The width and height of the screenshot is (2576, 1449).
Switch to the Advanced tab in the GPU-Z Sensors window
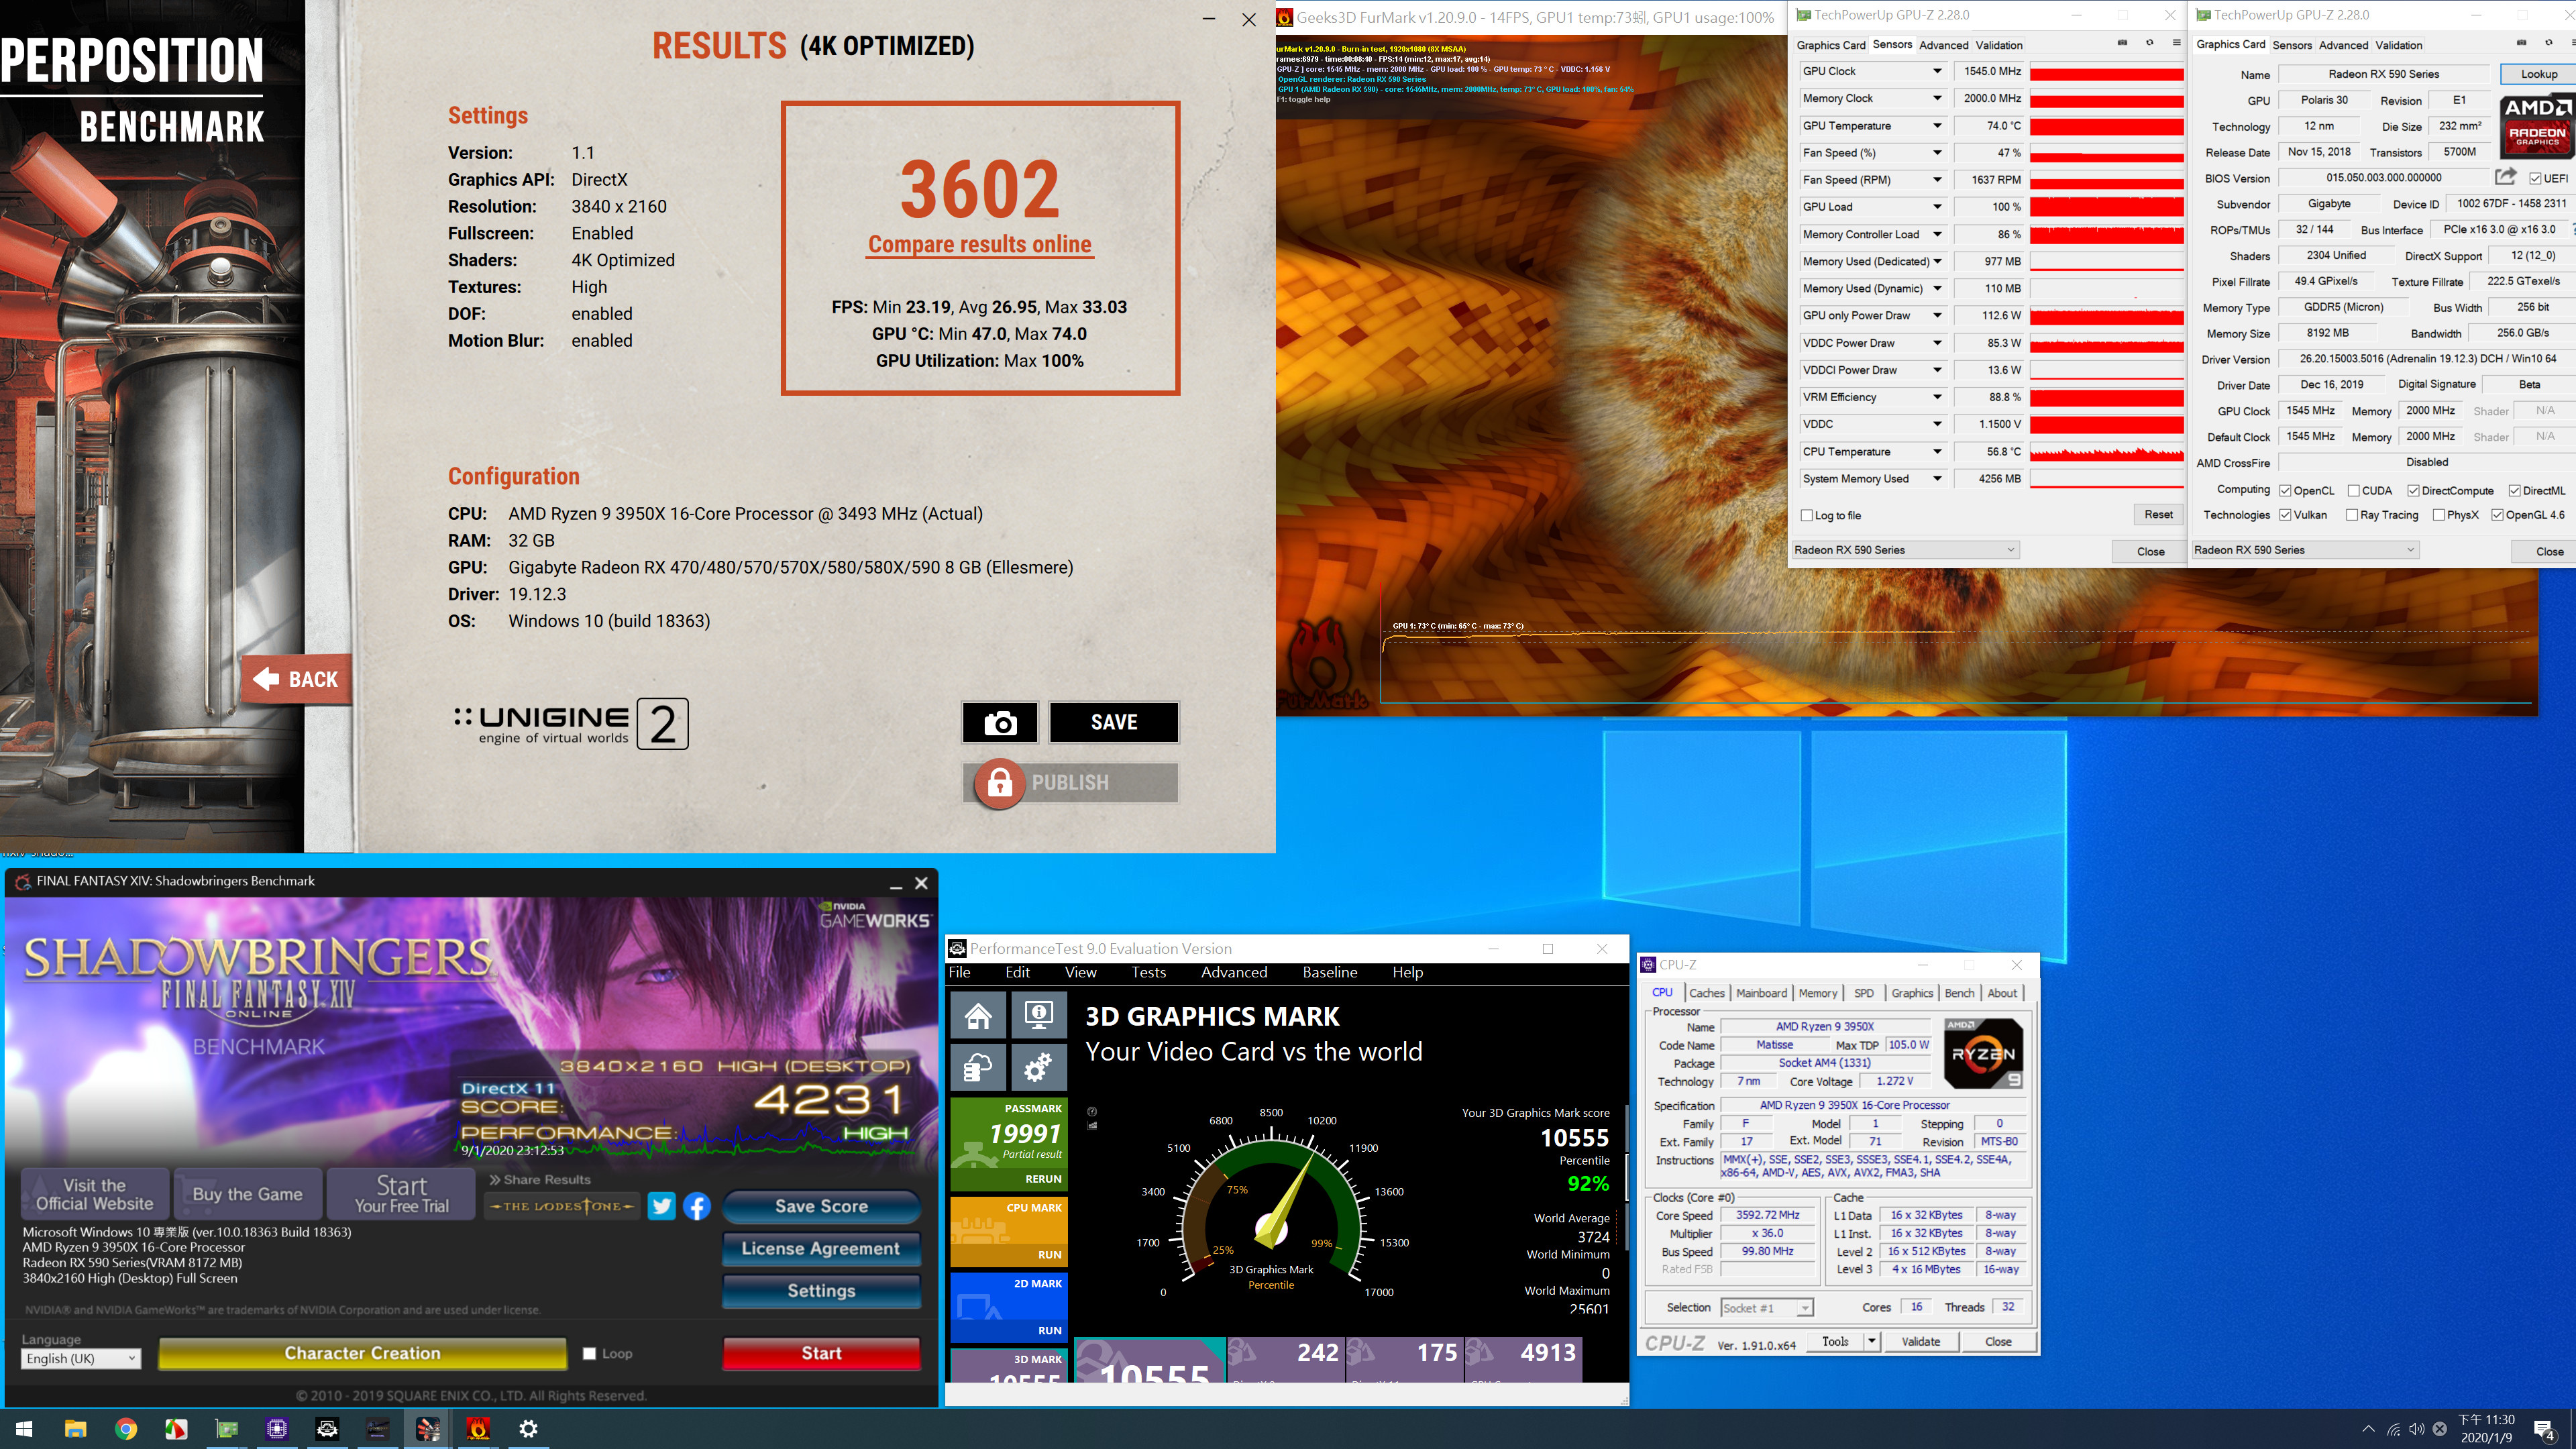coord(1943,45)
